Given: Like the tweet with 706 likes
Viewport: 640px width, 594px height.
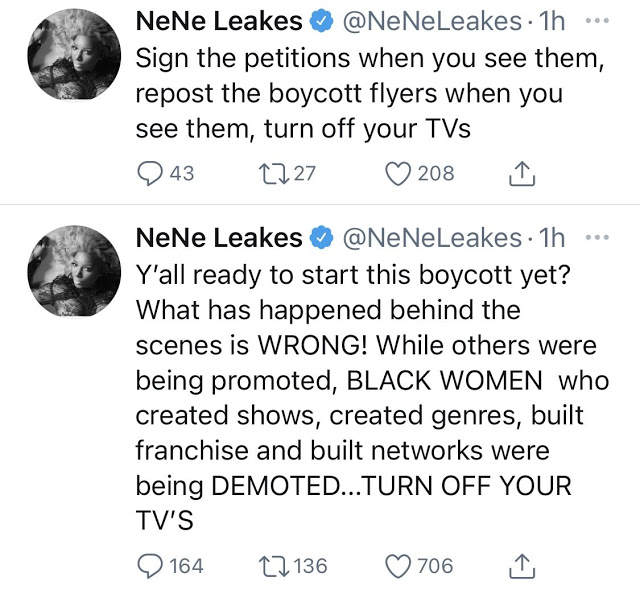Looking at the screenshot, I should tap(400, 566).
